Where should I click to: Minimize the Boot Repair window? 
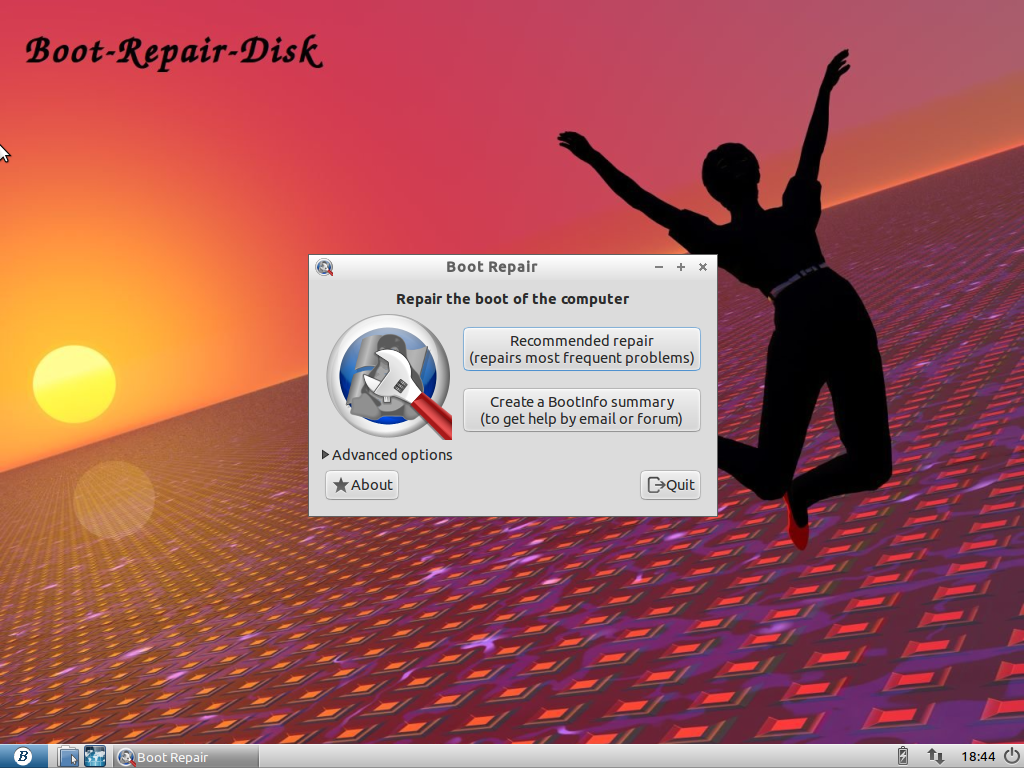coord(659,267)
